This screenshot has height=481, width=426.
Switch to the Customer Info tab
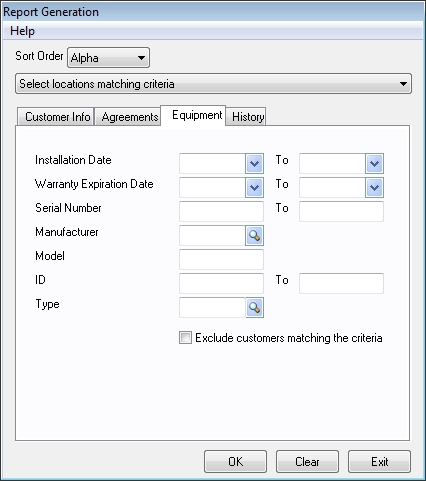click(x=56, y=117)
